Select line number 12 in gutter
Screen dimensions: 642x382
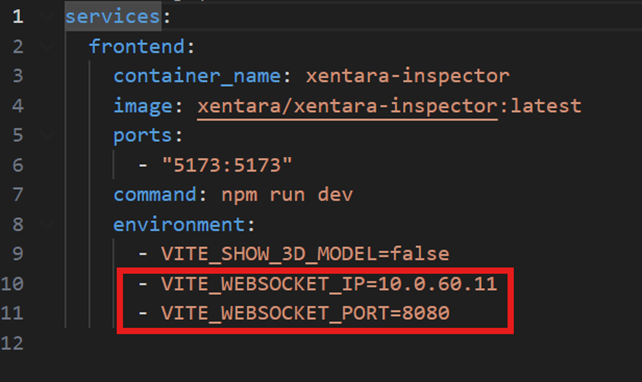(x=12, y=344)
